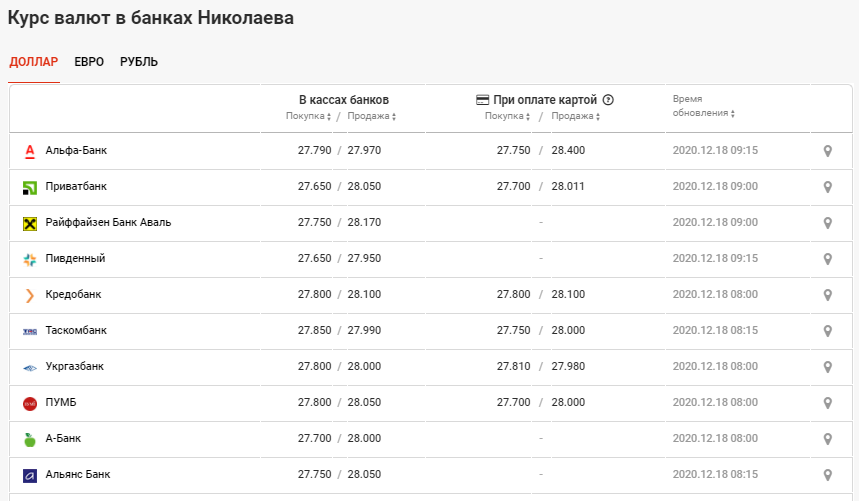Click the ПУМБ red logo icon
Screen dimensions: 859x501
point(29,403)
